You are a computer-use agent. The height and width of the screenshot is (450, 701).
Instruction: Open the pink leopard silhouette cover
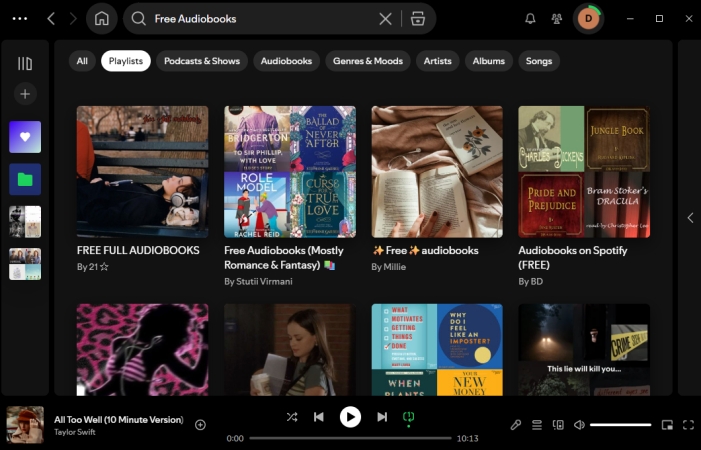point(142,350)
